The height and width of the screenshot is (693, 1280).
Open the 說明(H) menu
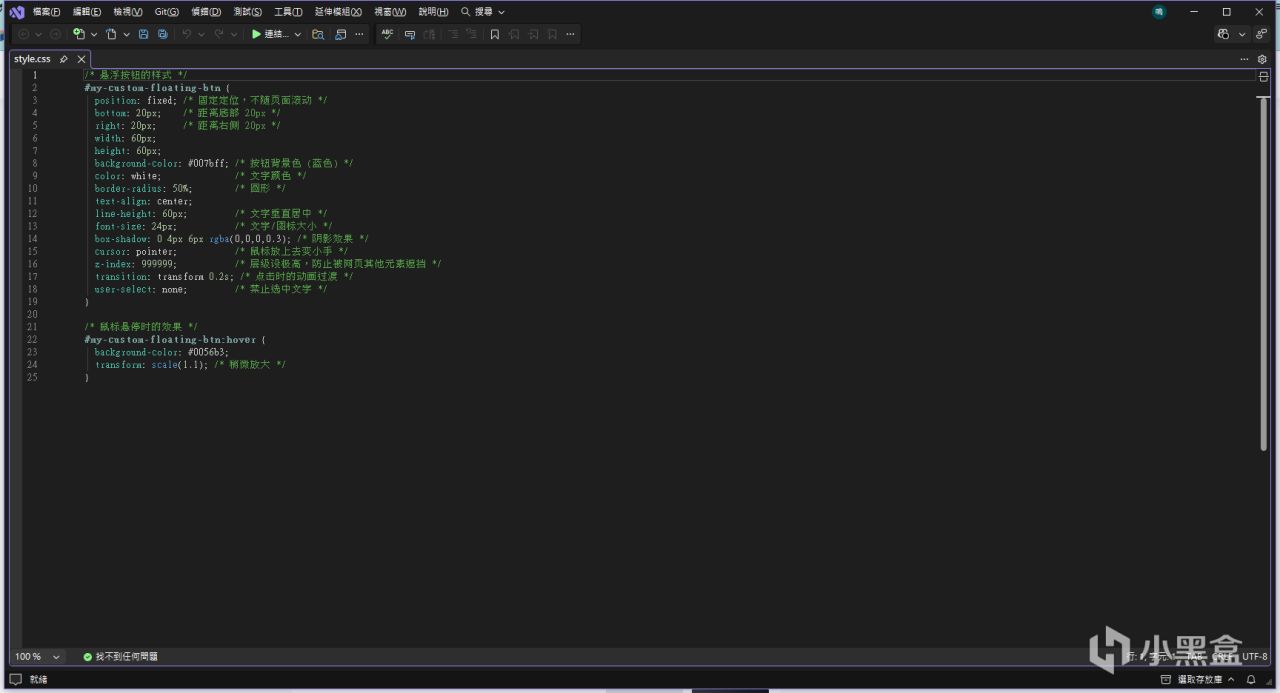[x=433, y=12]
